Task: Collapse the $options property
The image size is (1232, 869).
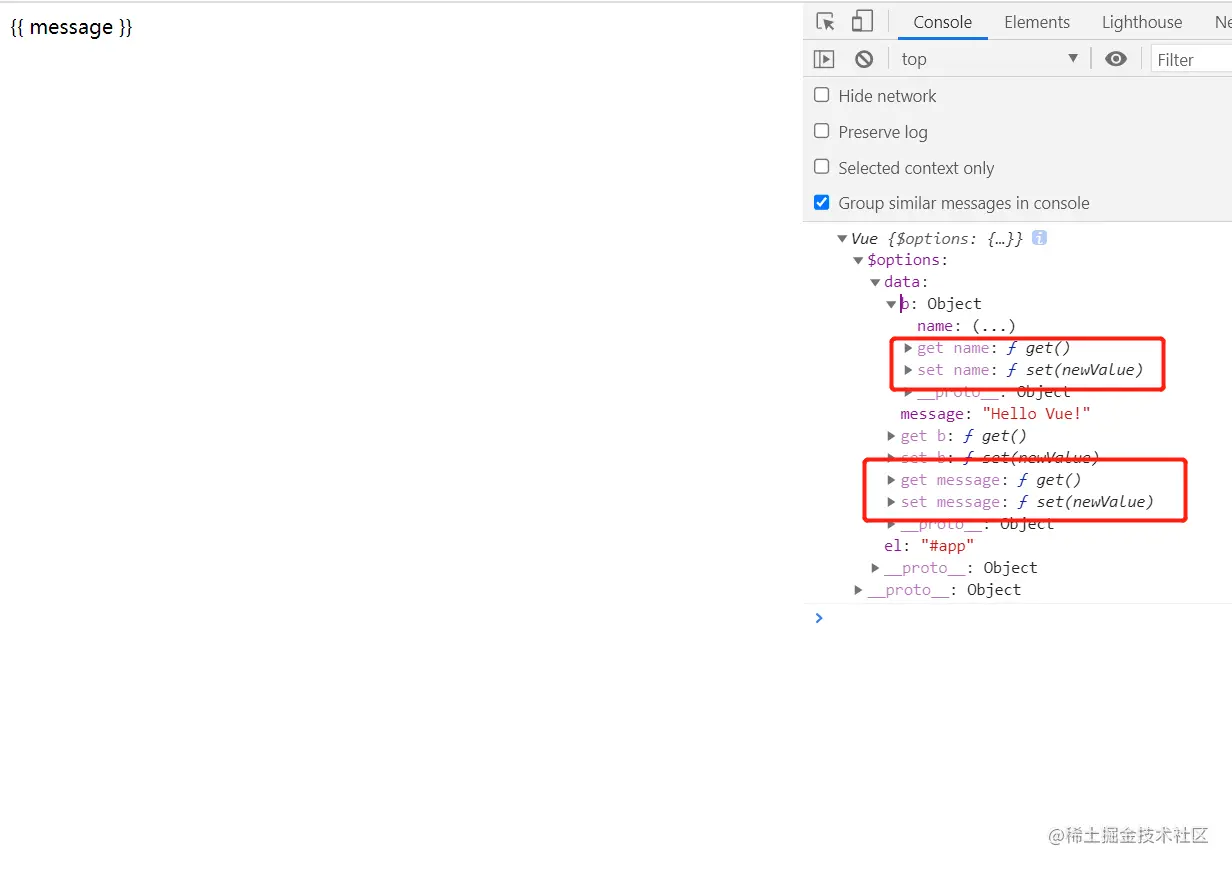Action: pos(858,261)
